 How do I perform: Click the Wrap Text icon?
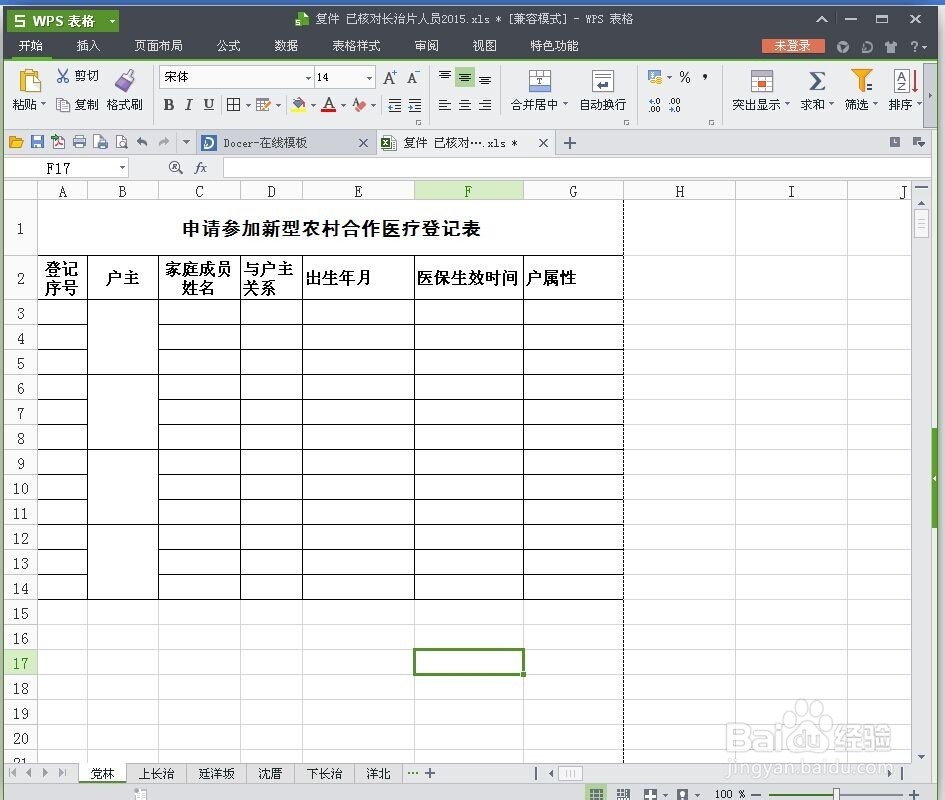coord(603,81)
